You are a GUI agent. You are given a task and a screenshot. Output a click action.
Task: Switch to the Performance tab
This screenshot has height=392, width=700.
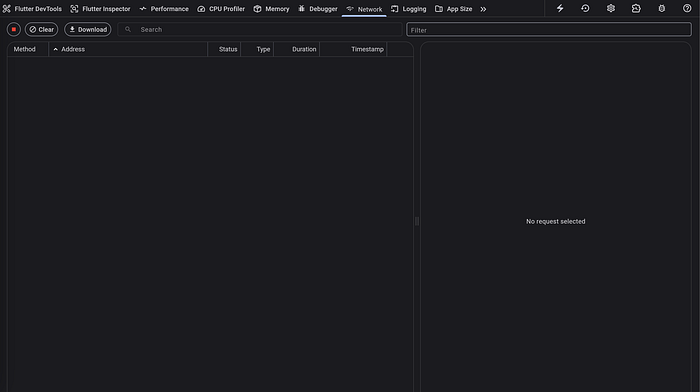pyautogui.click(x=164, y=9)
